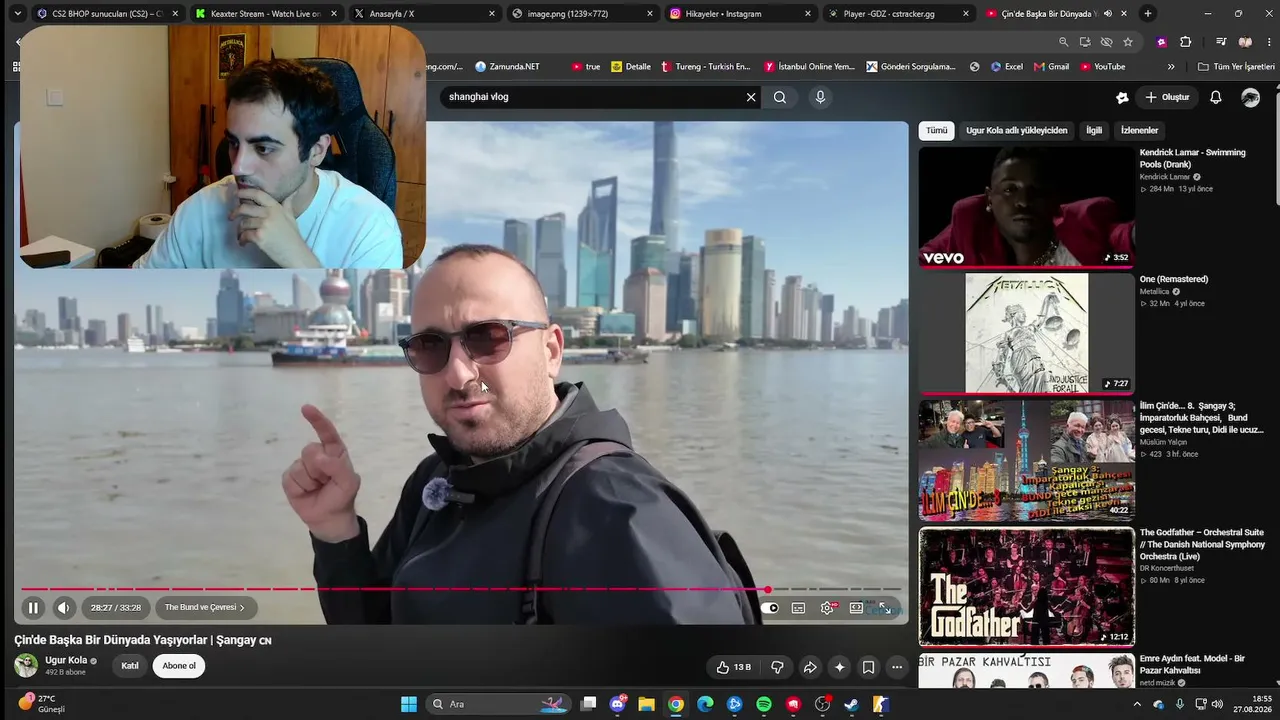This screenshot has height=720, width=1280.
Task: Click the 'Oluştur' create button
Action: pyautogui.click(x=1167, y=97)
